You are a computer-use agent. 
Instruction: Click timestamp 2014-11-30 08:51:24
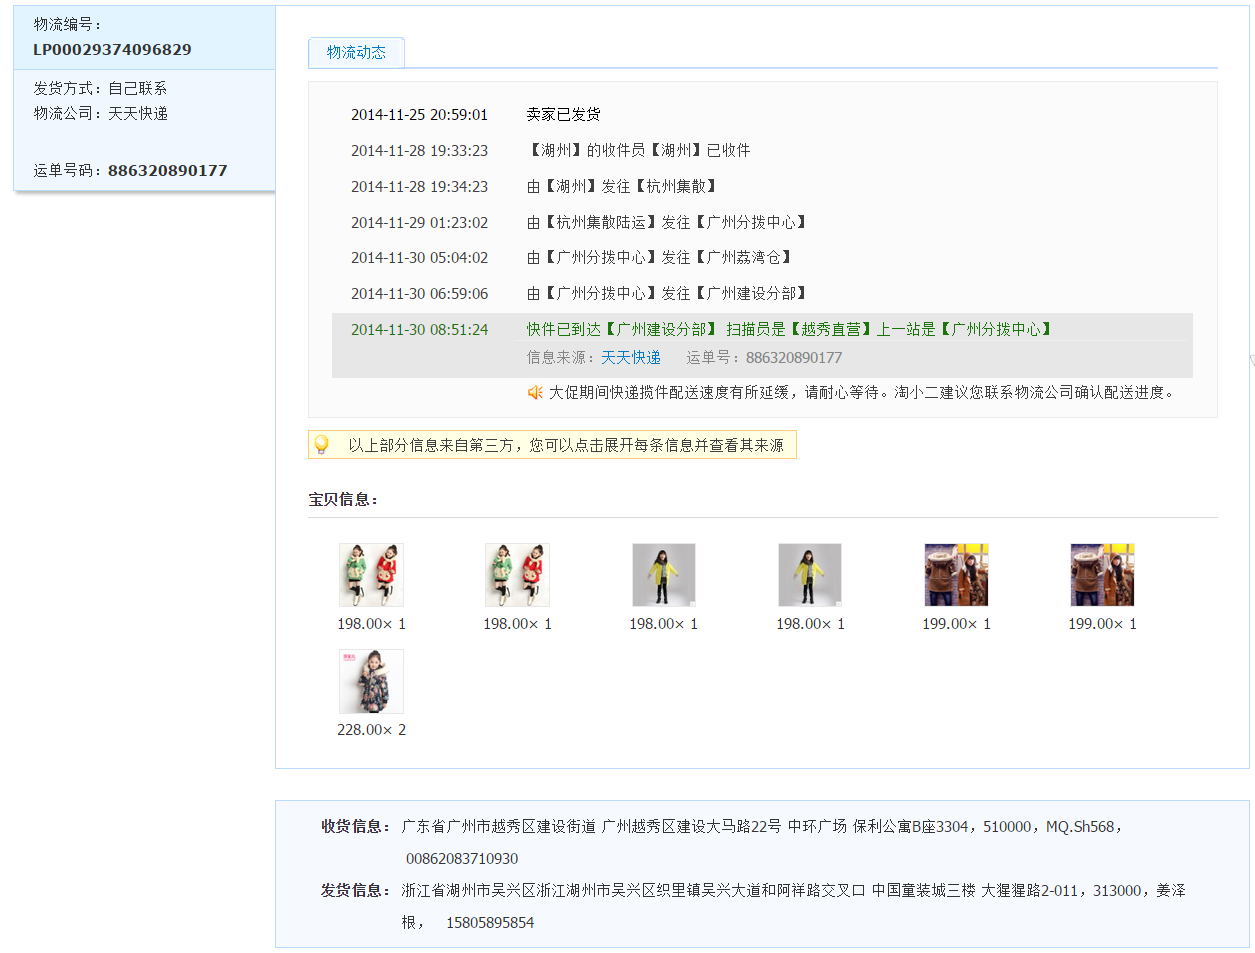(419, 329)
